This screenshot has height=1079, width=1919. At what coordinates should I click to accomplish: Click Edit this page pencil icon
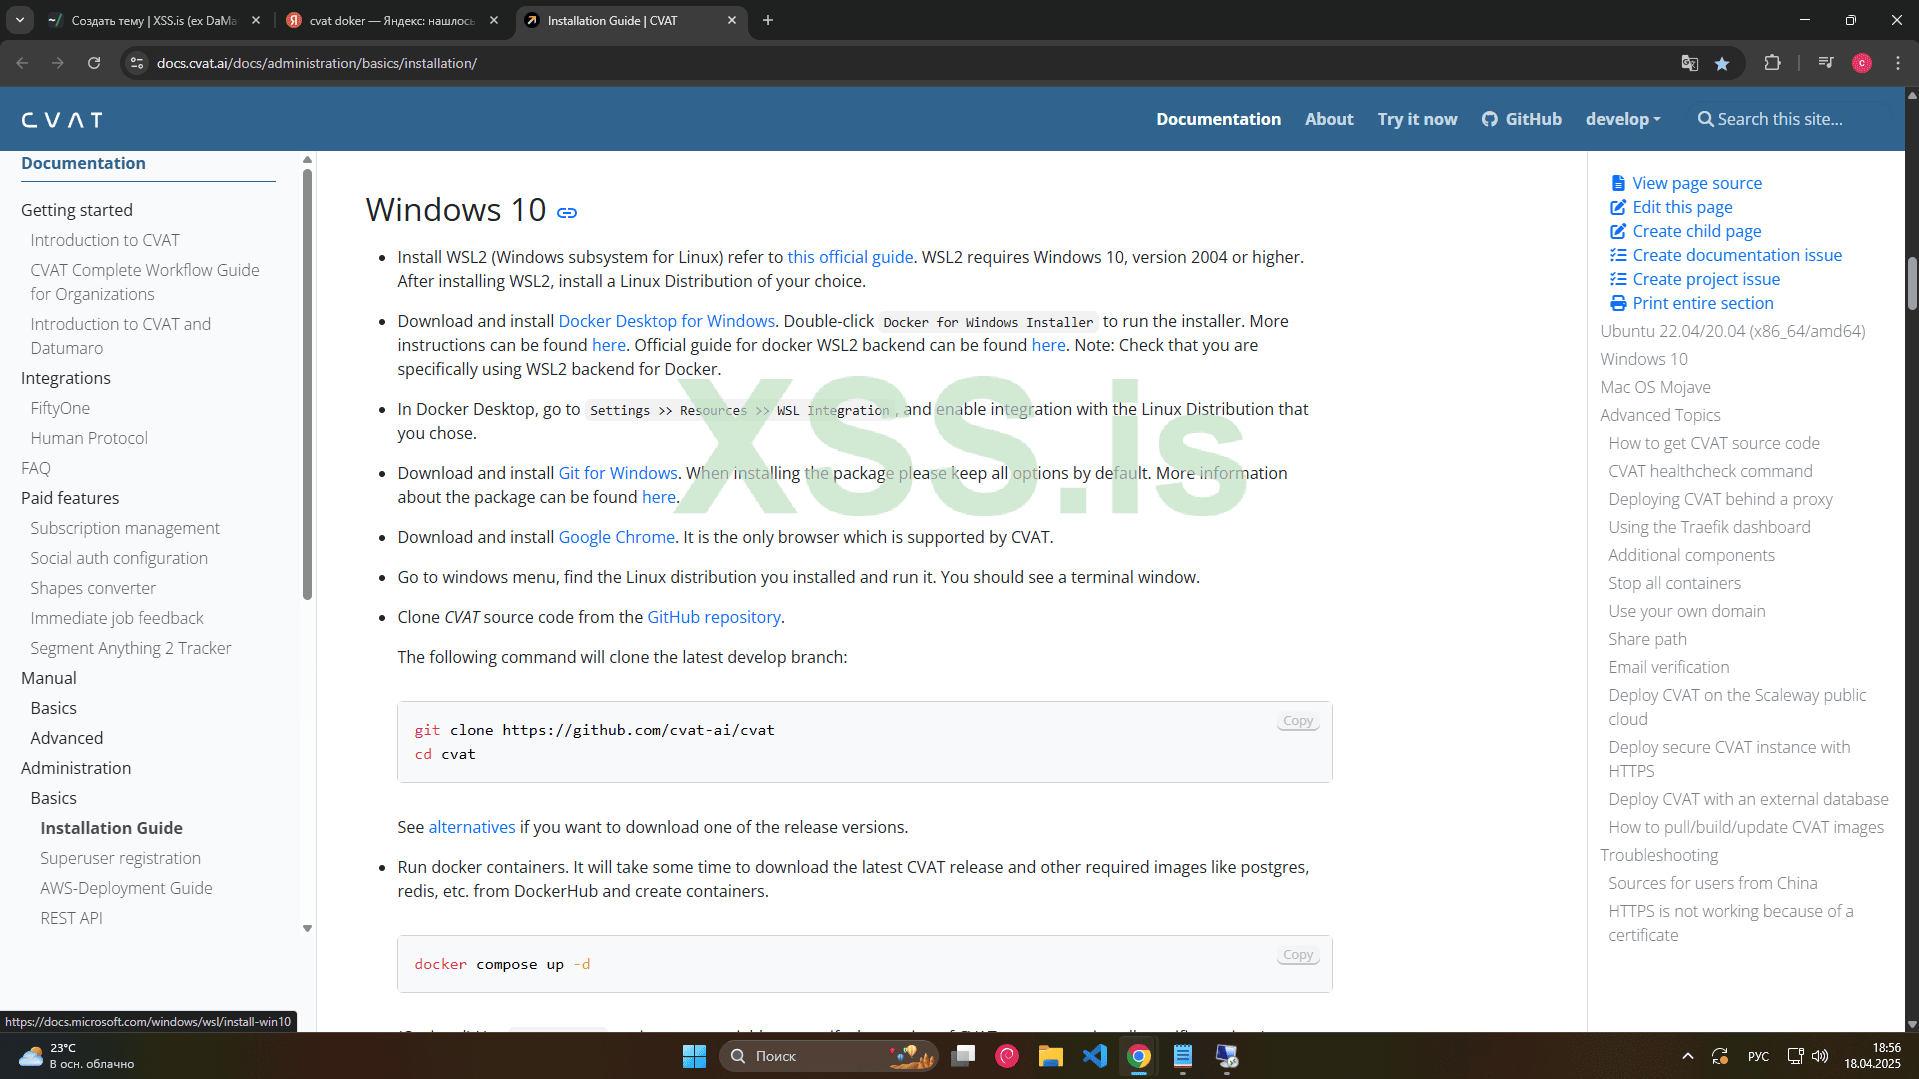tap(1618, 207)
